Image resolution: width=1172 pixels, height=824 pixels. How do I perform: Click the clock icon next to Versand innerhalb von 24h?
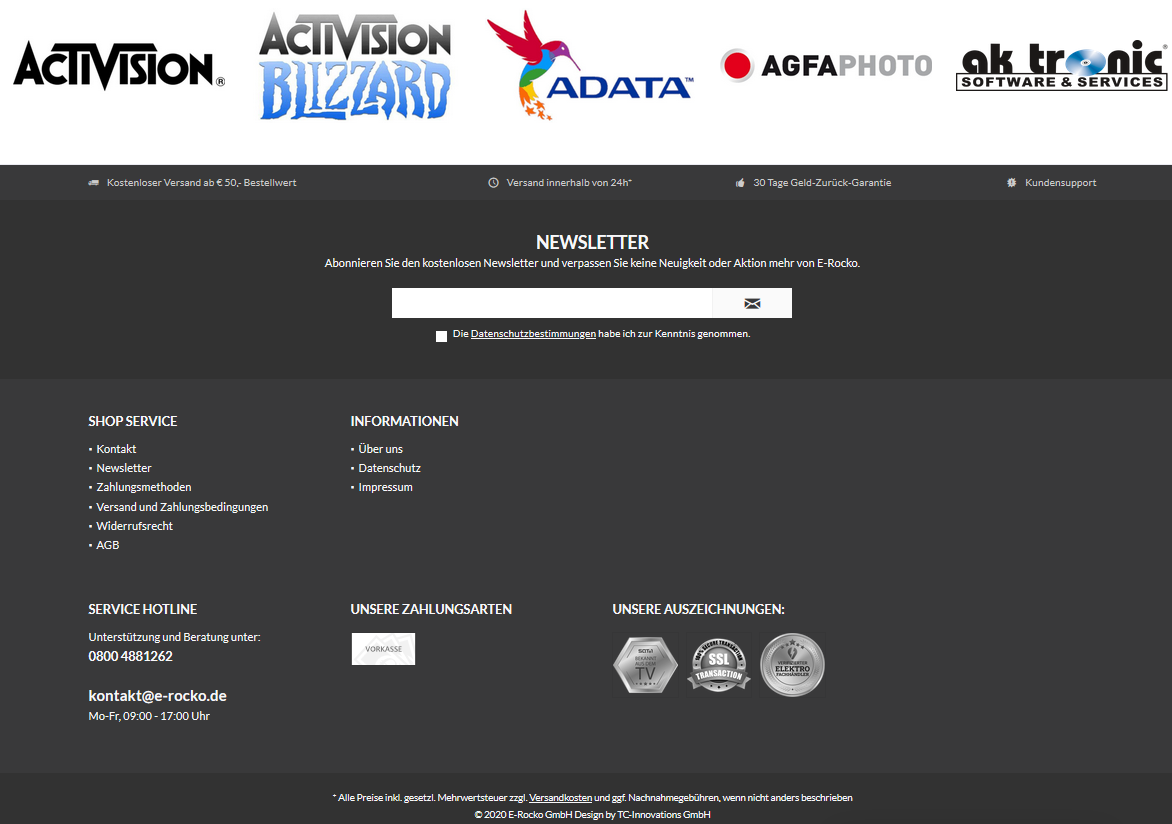point(493,182)
